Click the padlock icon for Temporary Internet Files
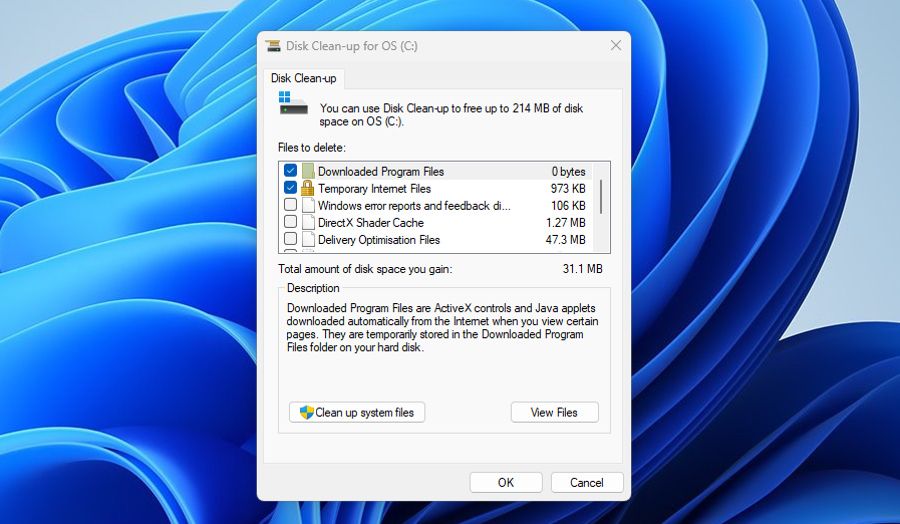The image size is (900, 524). tap(308, 188)
